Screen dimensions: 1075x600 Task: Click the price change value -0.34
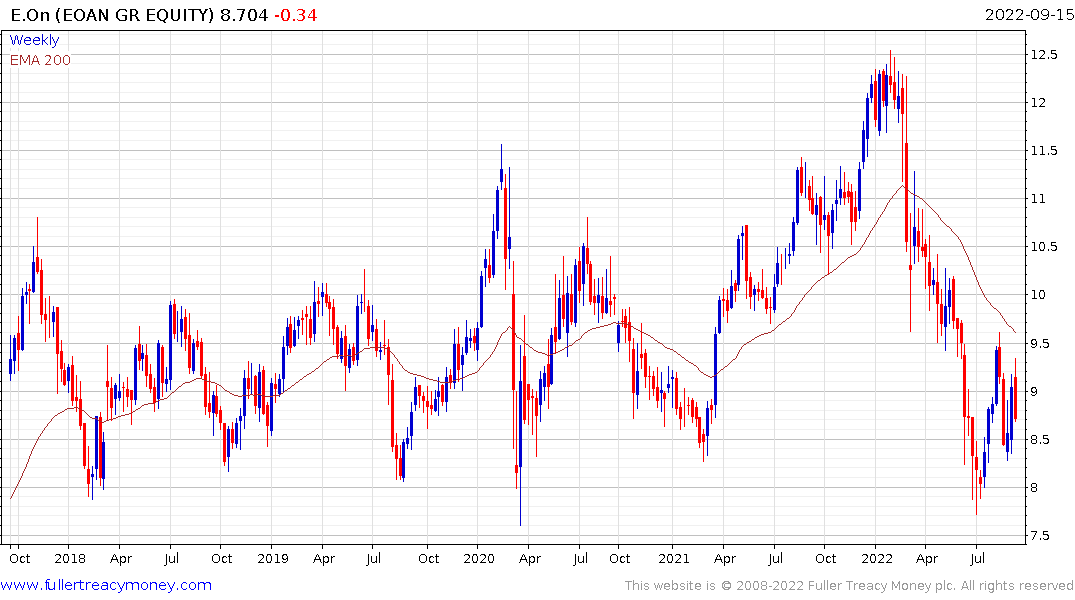coord(295,15)
